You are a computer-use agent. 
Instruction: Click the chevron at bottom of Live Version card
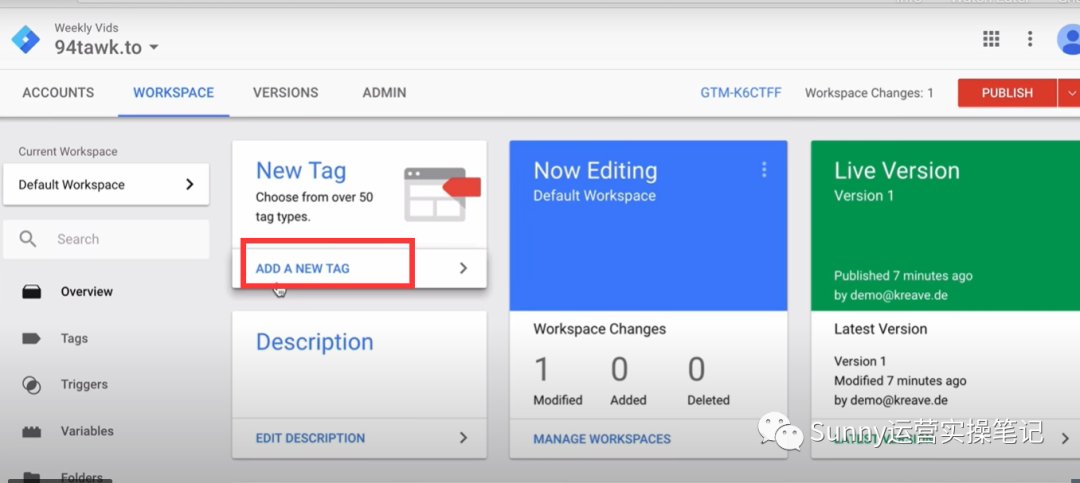click(x=1066, y=438)
